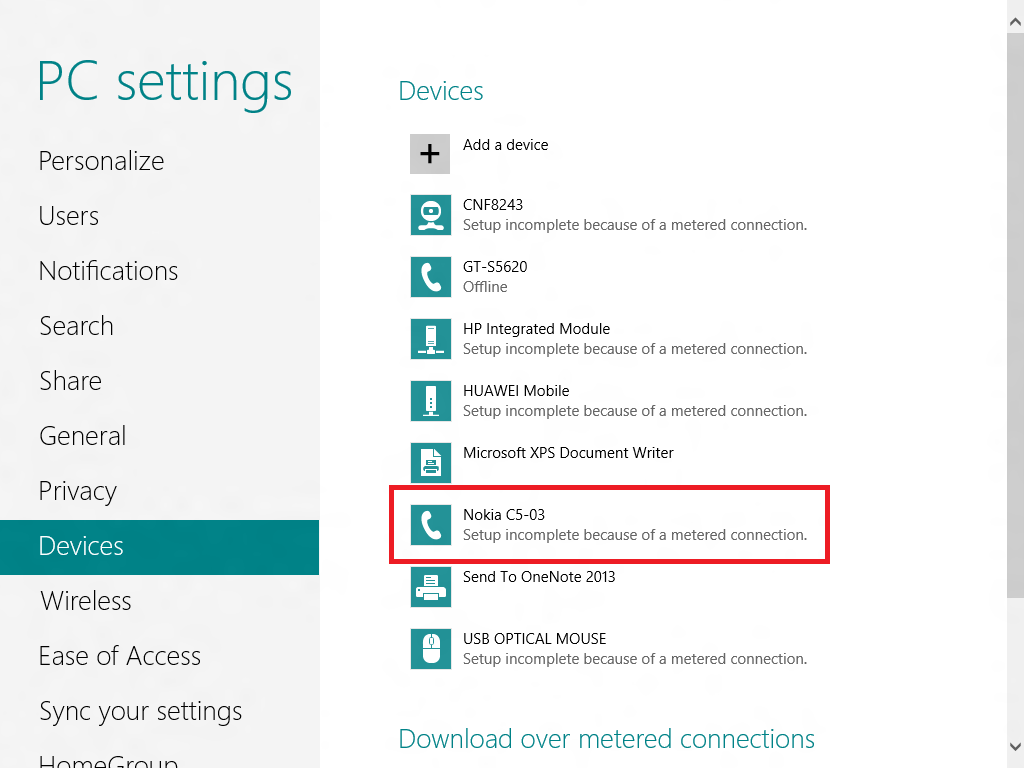Image resolution: width=1024 pixels, height=768 pixels.
Task: Open Notifications settings
Action: (x=108, y=271)
